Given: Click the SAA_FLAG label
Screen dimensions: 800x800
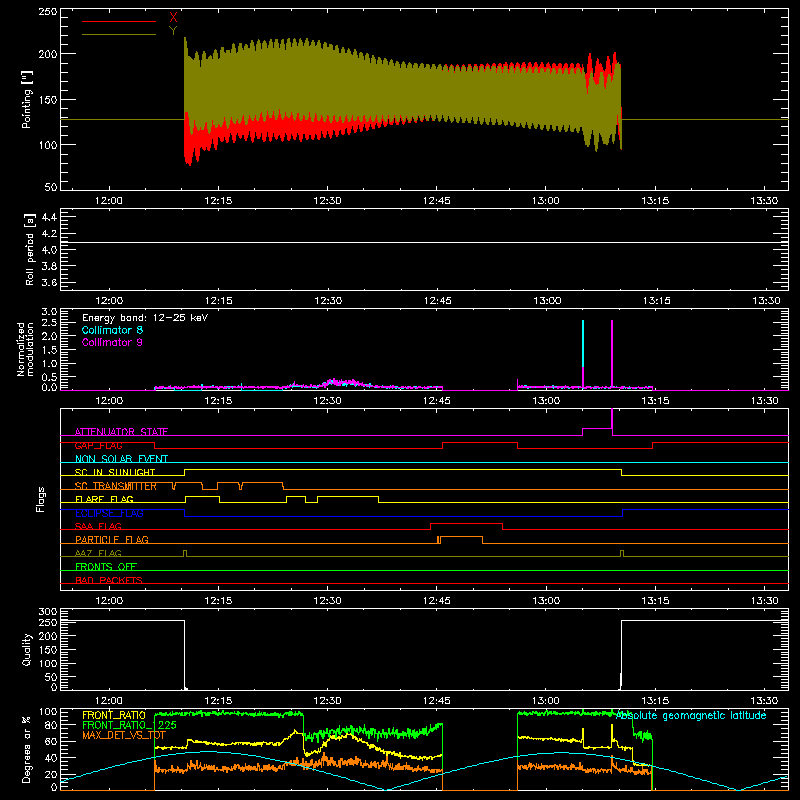Looking at the screenshot, I should [x=98, y=526].
